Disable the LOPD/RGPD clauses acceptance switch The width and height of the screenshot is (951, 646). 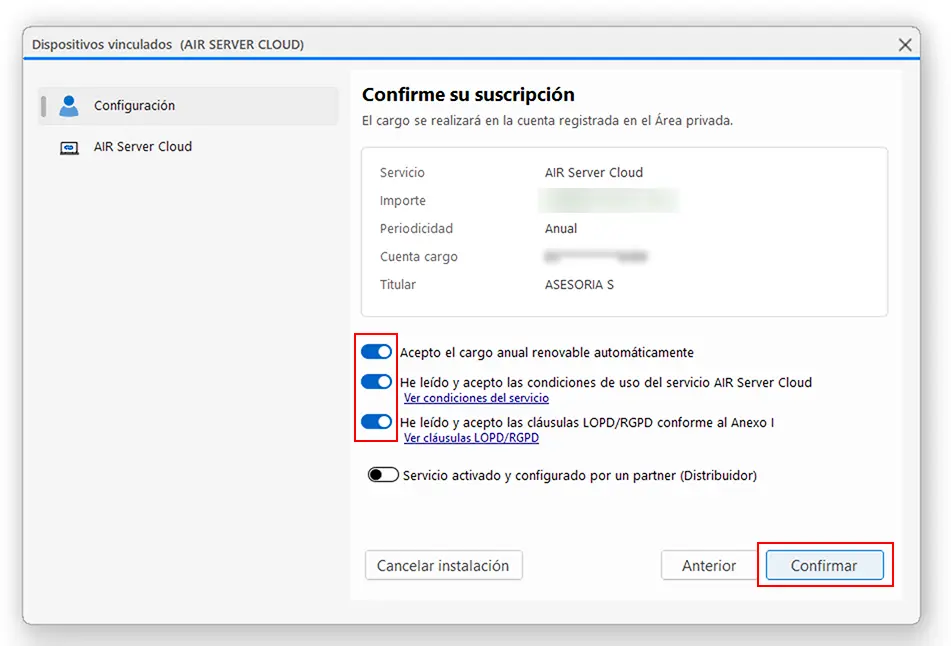[x=377, y=422]
